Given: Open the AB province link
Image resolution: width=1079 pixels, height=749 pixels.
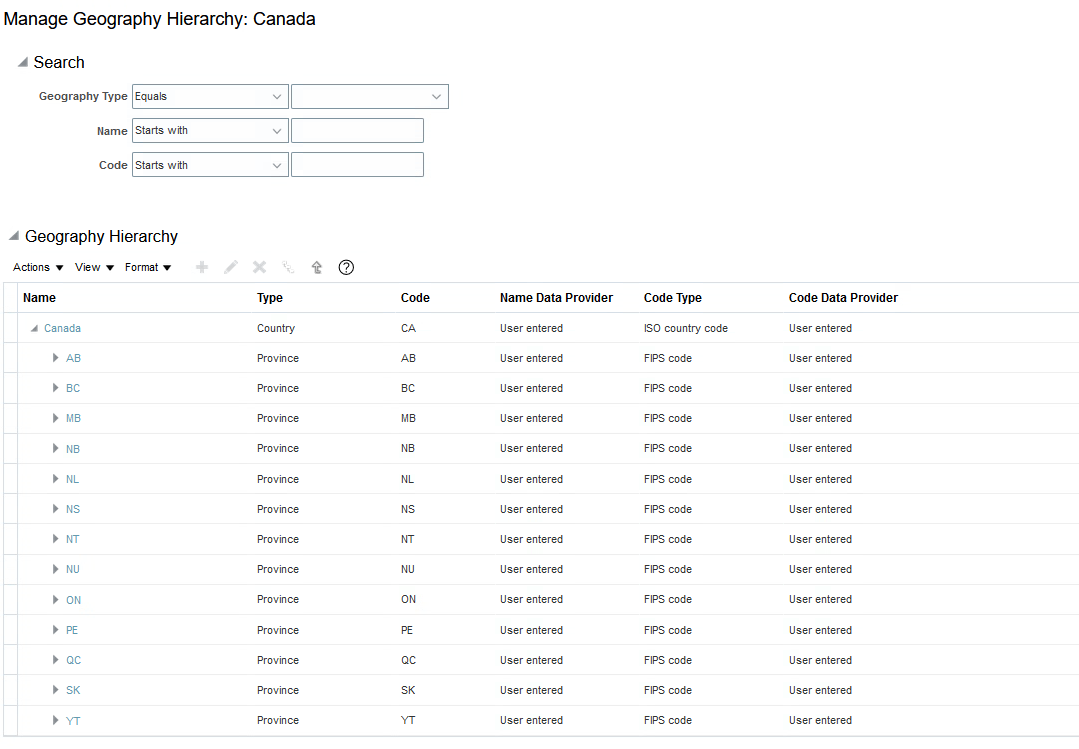Looking at the screenshot, I should click(73, 358).
